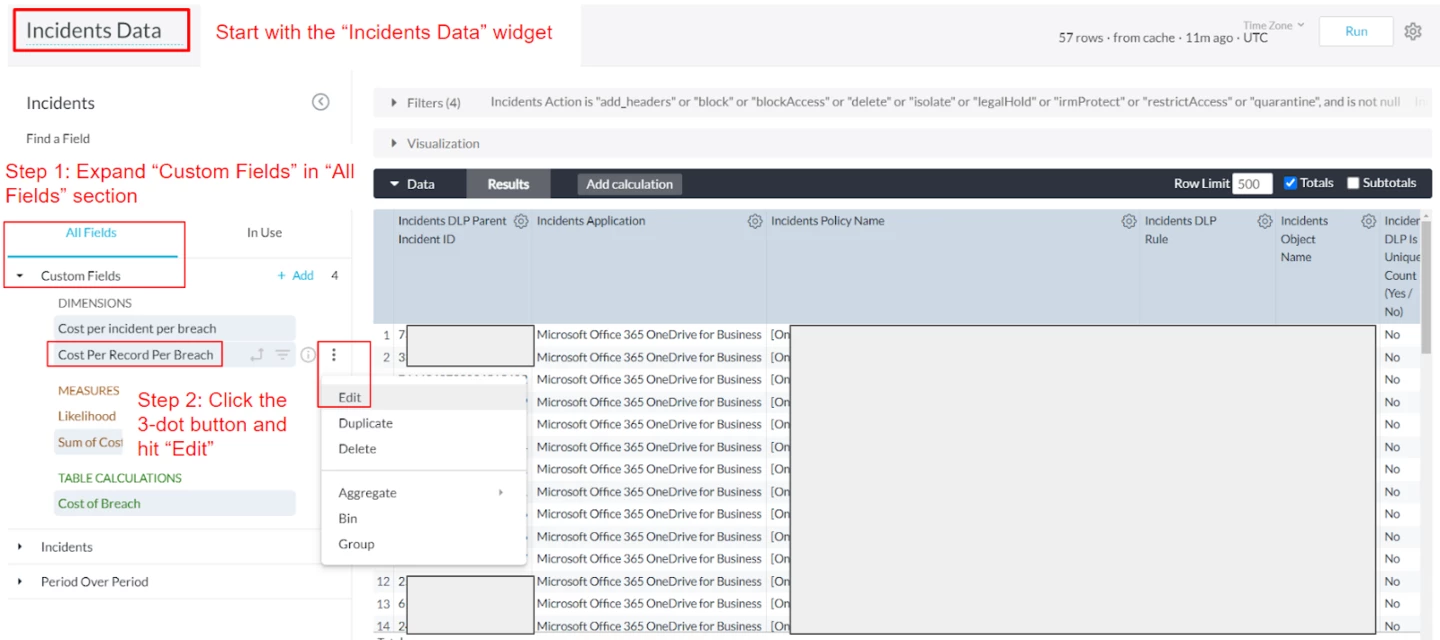Click the '57 rows · from cache' status text

[x=1117, y=38]
